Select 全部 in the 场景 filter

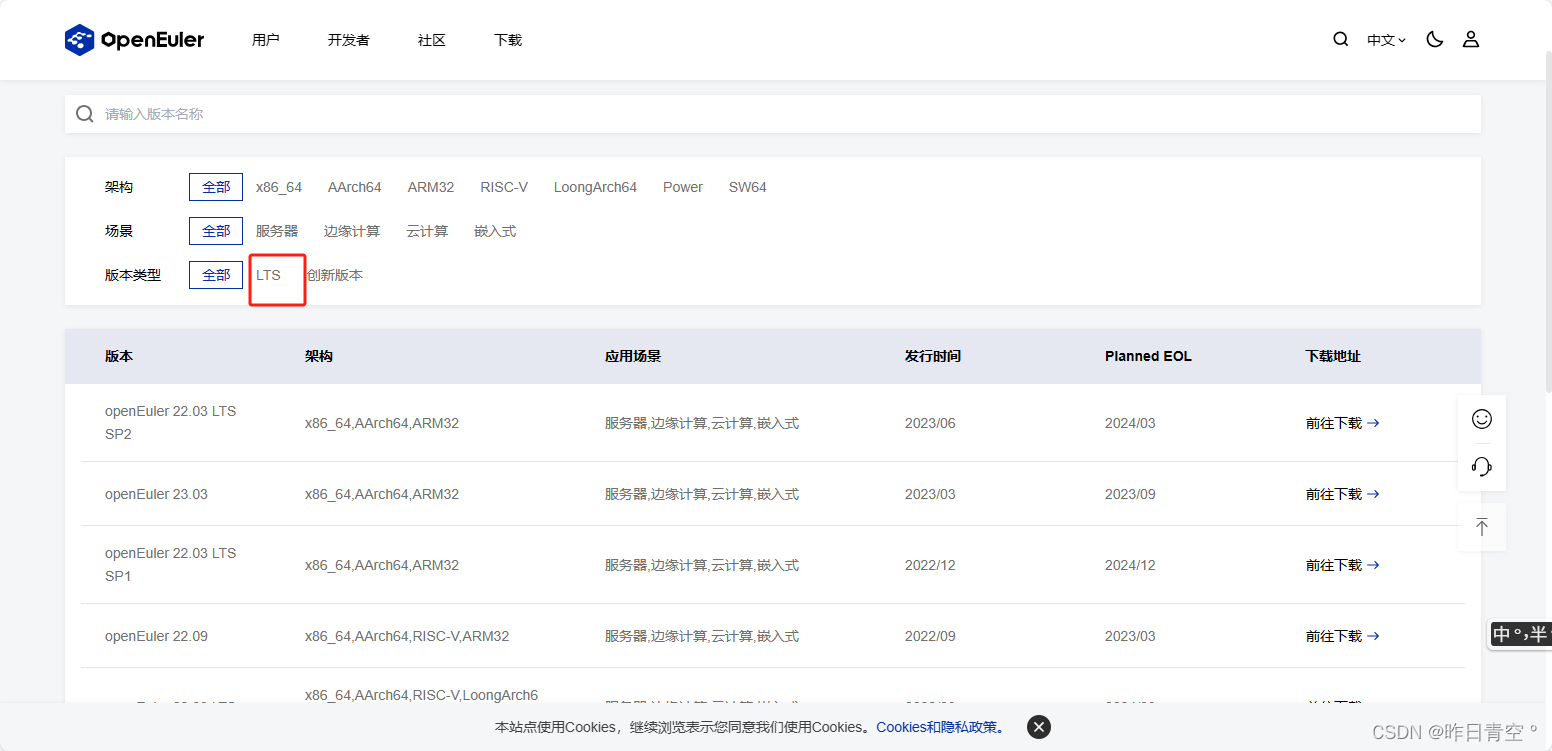[x=216, y=231]
